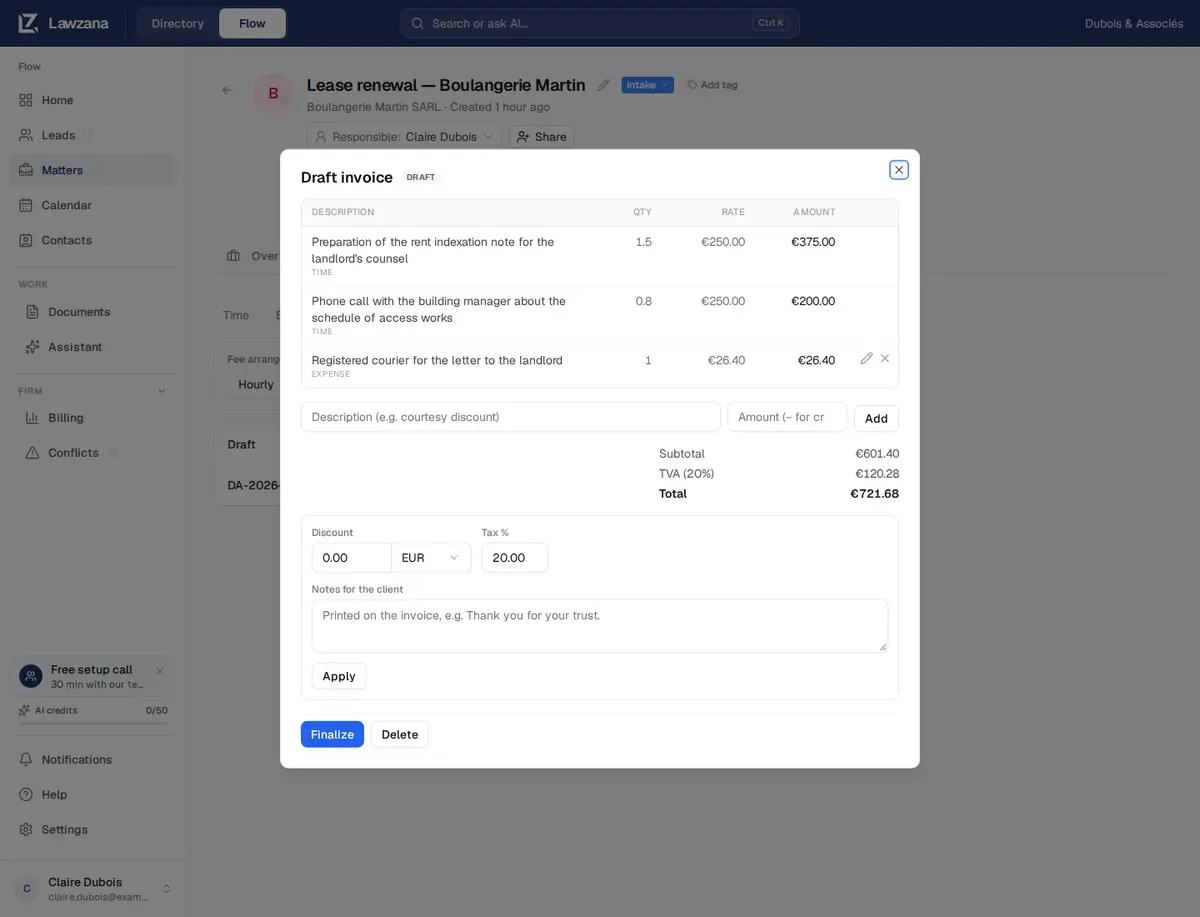
Task: Switch to the Flow tab
Action: pos(252,23)
